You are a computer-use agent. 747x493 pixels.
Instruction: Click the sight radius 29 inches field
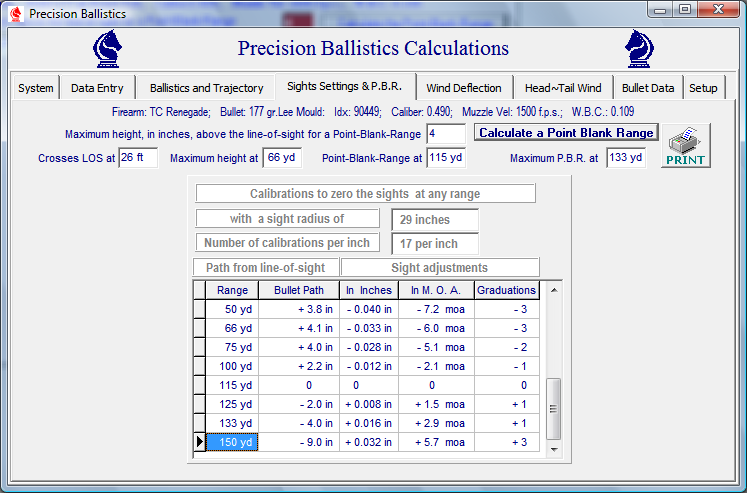[434, 219]
